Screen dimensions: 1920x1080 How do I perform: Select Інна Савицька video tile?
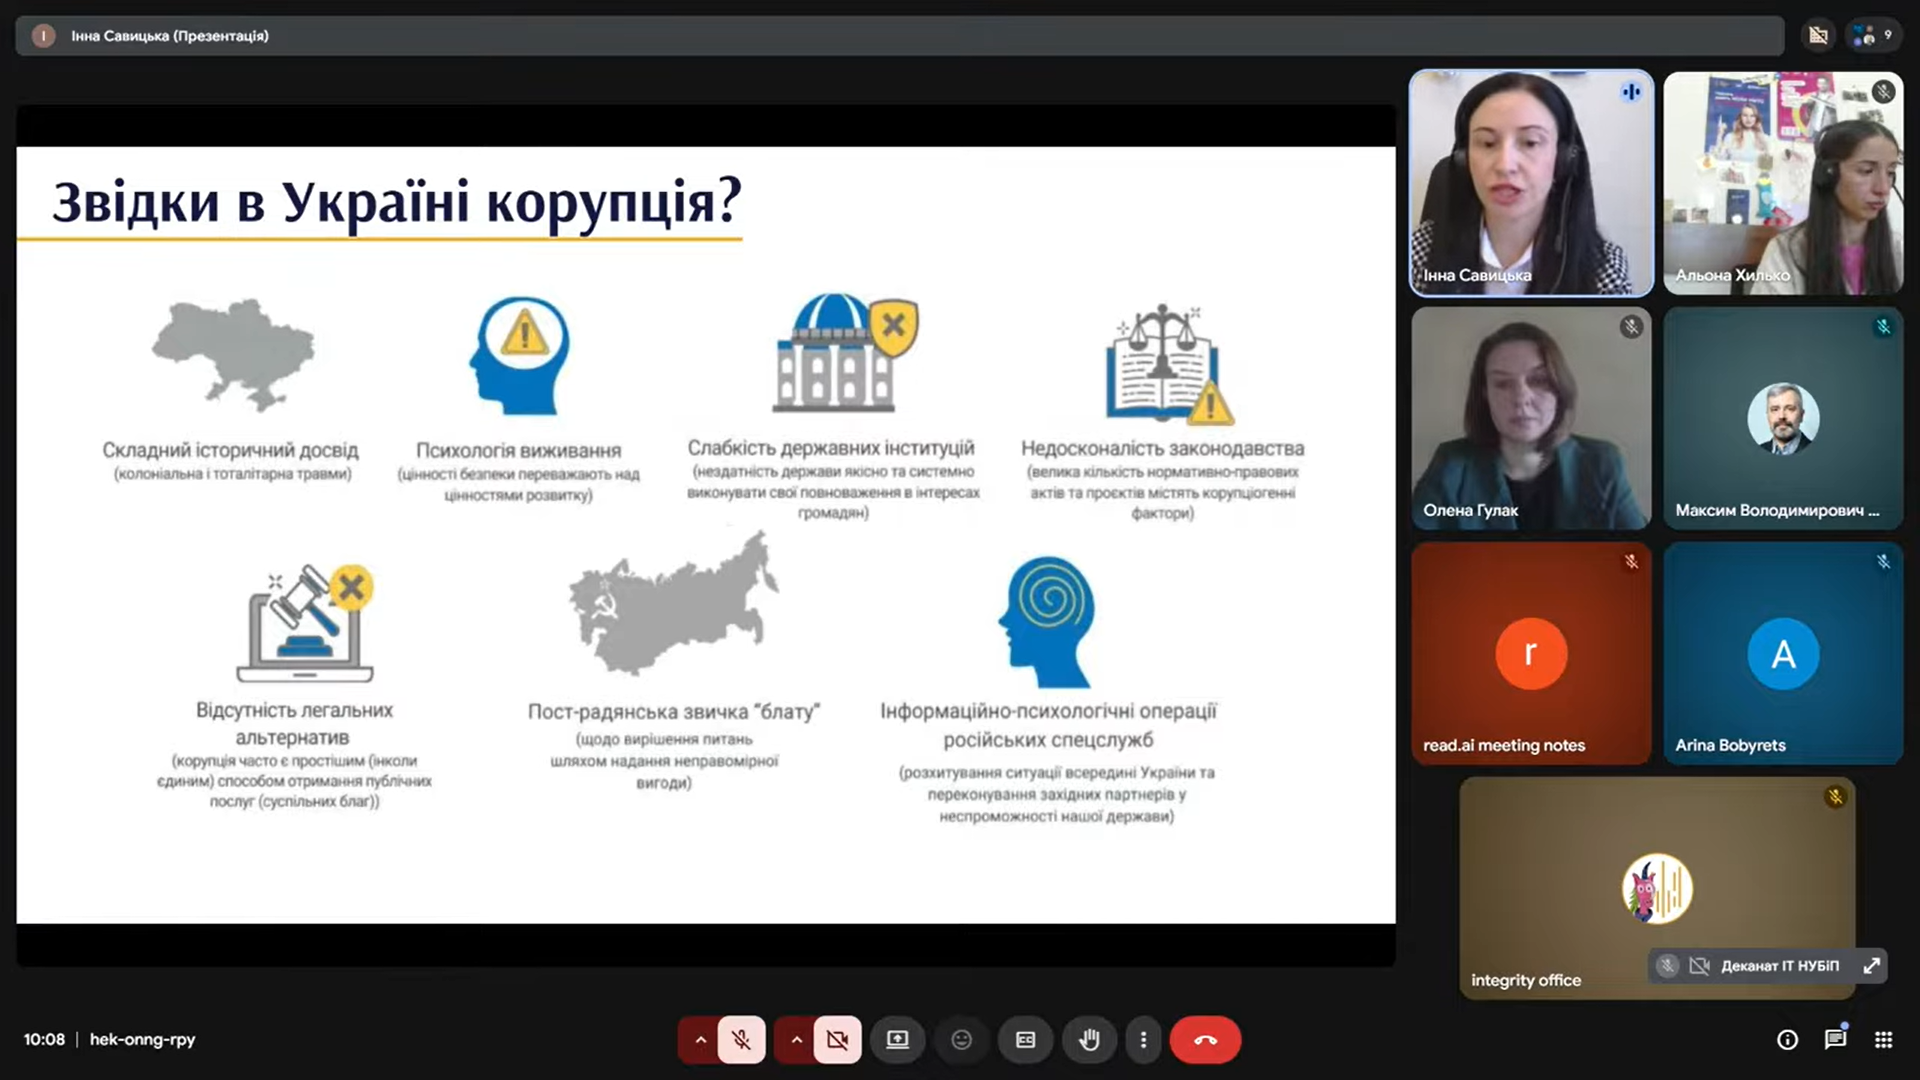(x=1530, y=183)
